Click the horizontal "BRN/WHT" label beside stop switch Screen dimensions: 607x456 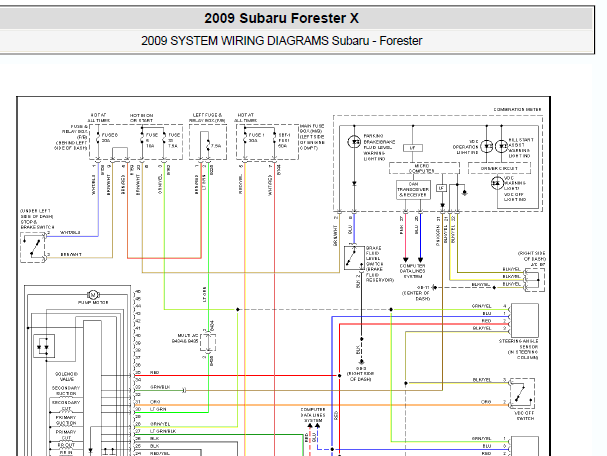(71, 255)
